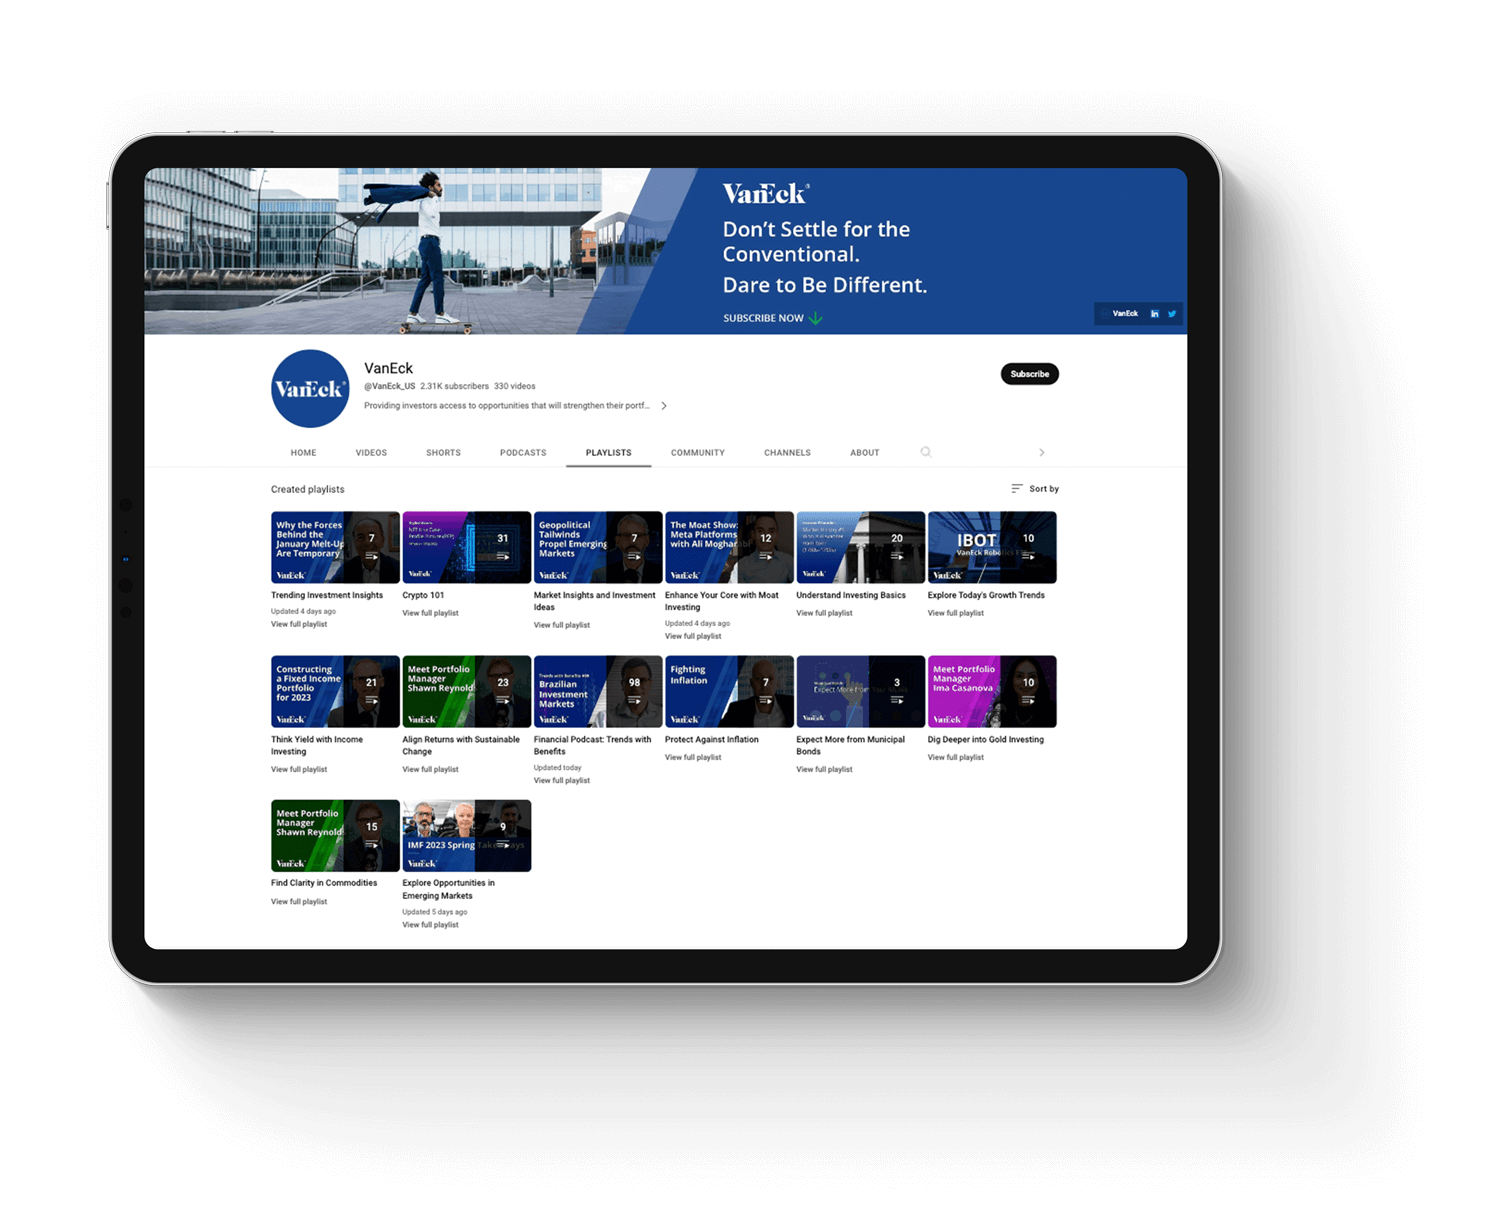View full playlist under Understand Investing Basics
1500x1205 pixels.
pos(824,613)
